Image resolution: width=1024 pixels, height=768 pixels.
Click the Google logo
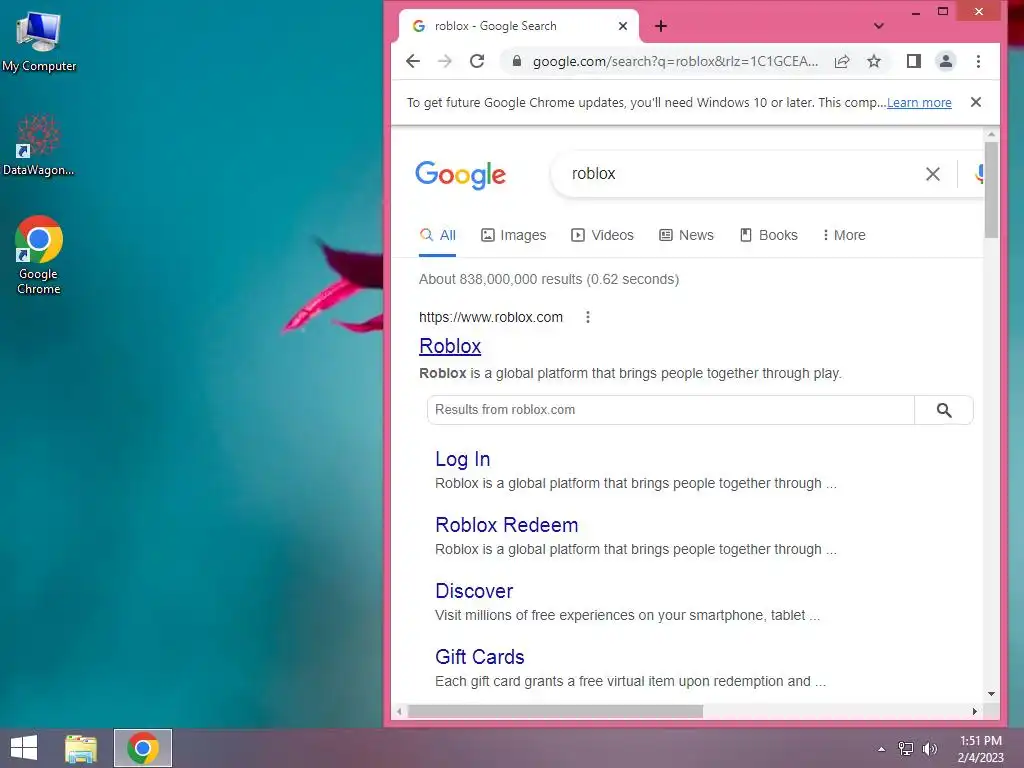click(460, 174)
